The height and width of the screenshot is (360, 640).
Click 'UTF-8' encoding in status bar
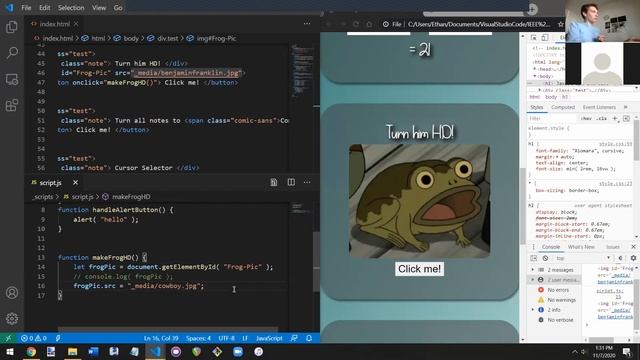click(227, 338)
